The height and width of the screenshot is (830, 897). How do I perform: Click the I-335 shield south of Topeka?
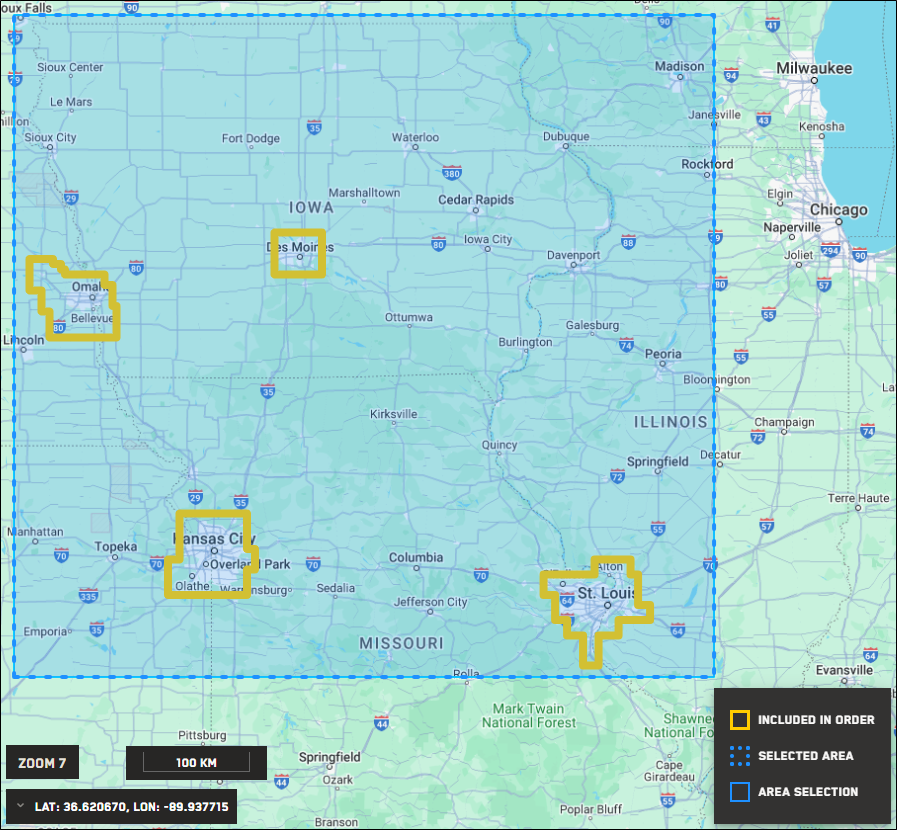88,595
